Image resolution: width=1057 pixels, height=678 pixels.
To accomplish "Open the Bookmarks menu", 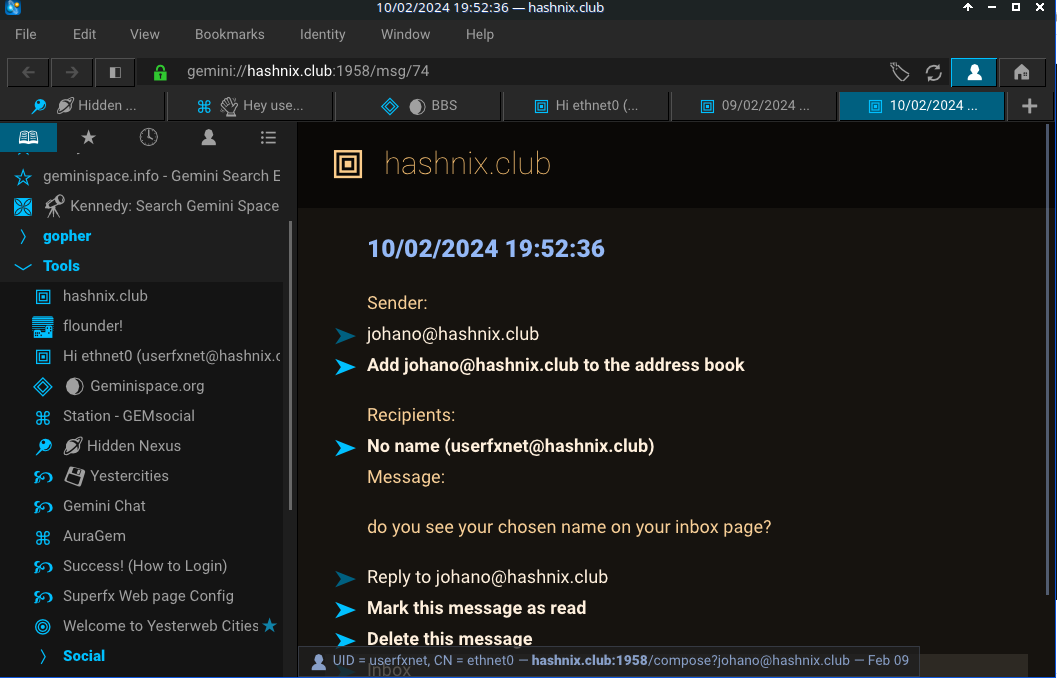I will tap(229, 34).
